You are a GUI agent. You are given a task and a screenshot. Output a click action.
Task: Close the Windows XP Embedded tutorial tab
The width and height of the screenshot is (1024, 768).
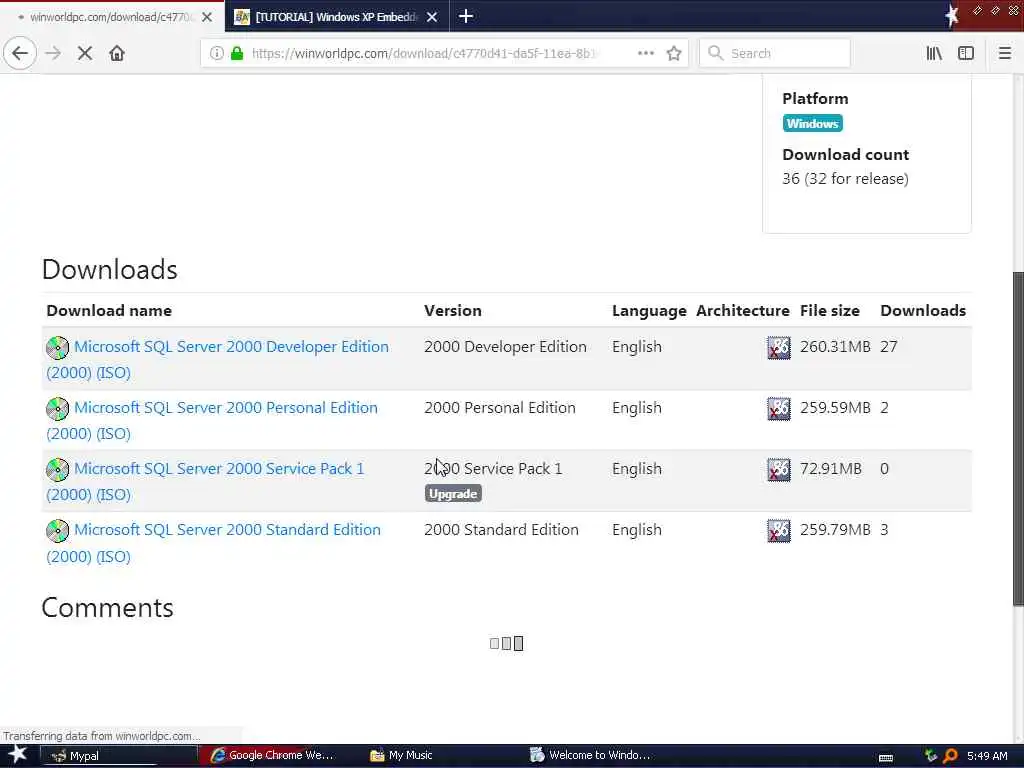tap(432, 17)
